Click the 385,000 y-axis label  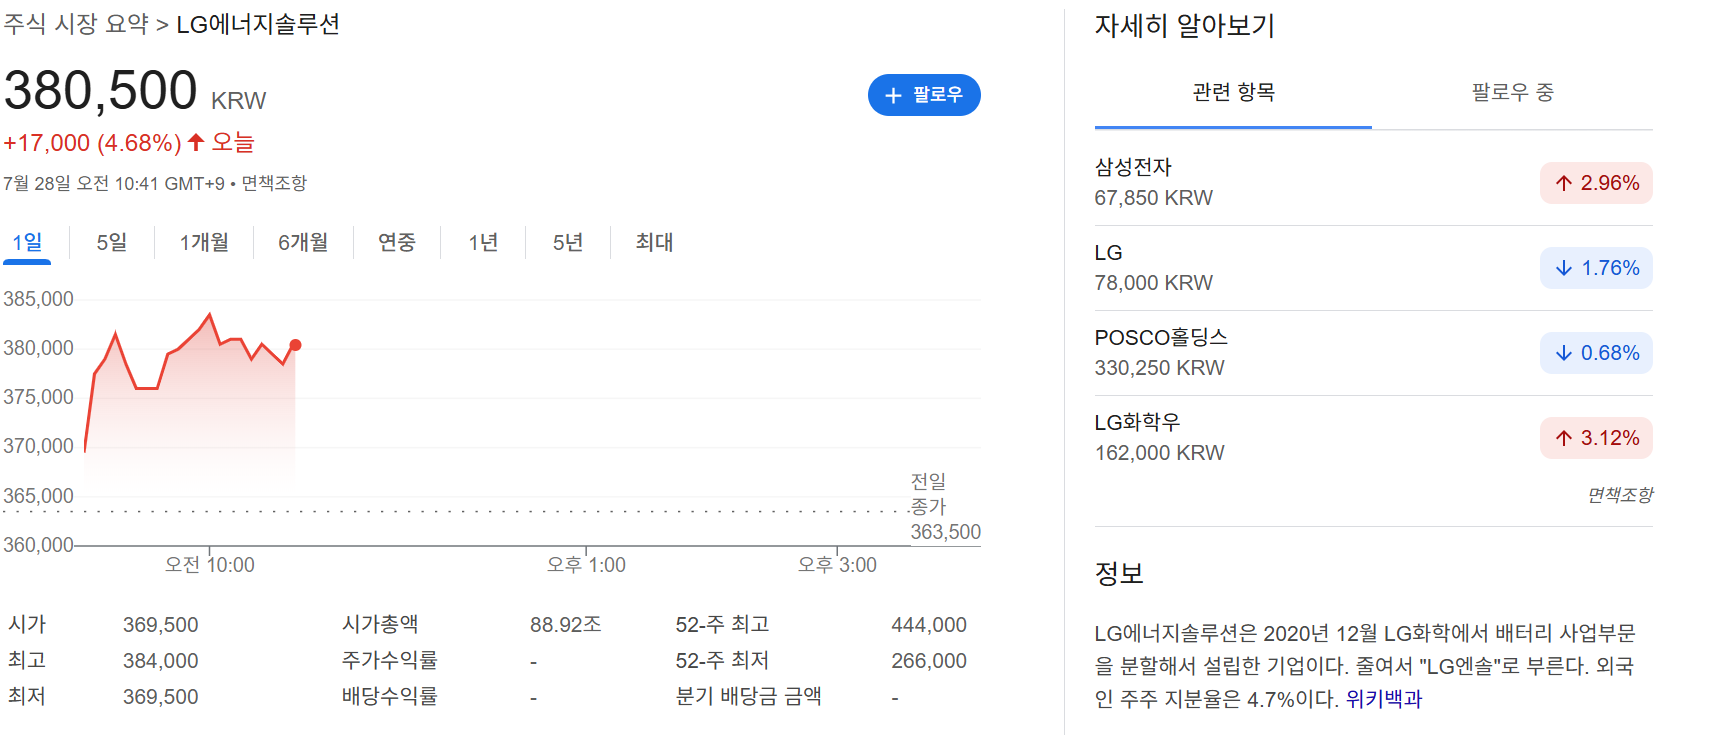(39, 299)
